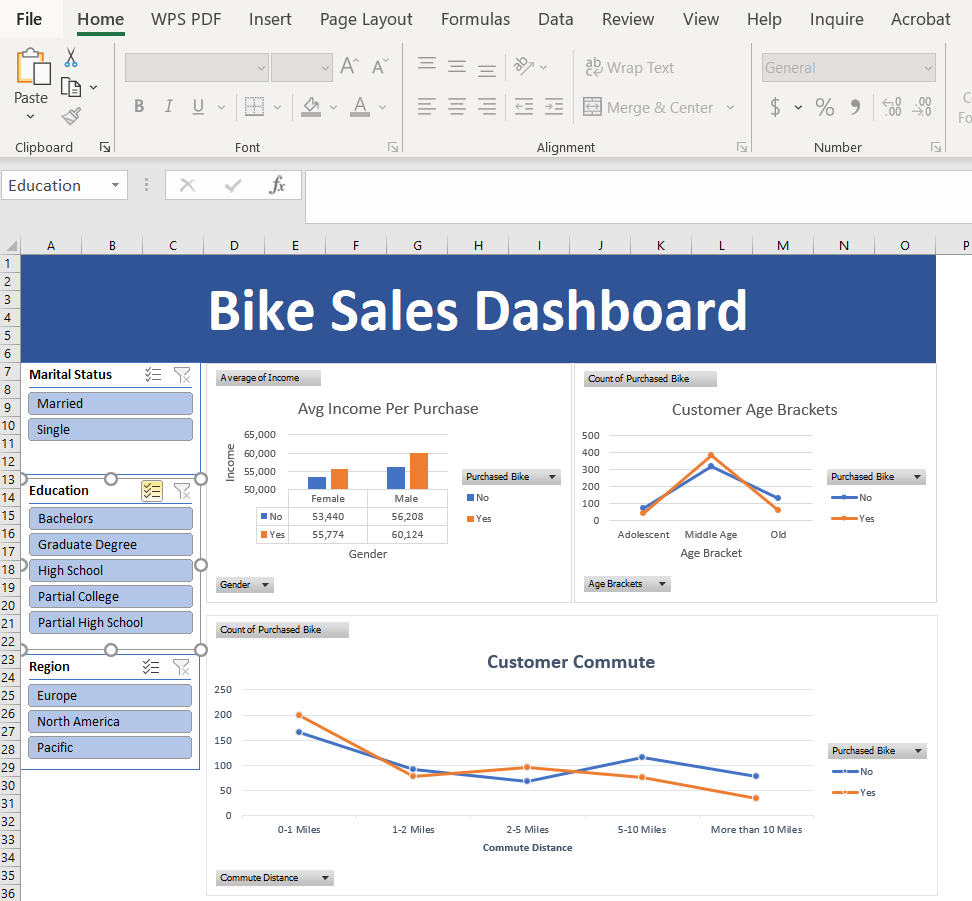The height and width of the screenshot is (901, 972).
Task: Click the Borders icon
Action: [254, 107]
